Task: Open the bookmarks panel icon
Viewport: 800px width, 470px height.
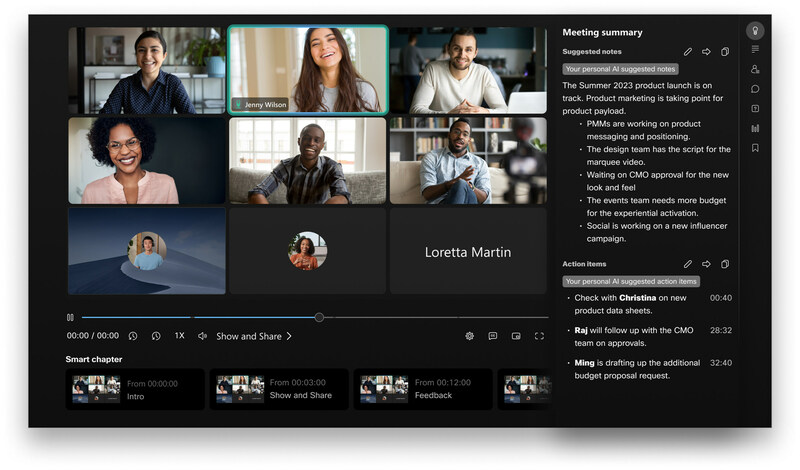Action: click(755, 148)
